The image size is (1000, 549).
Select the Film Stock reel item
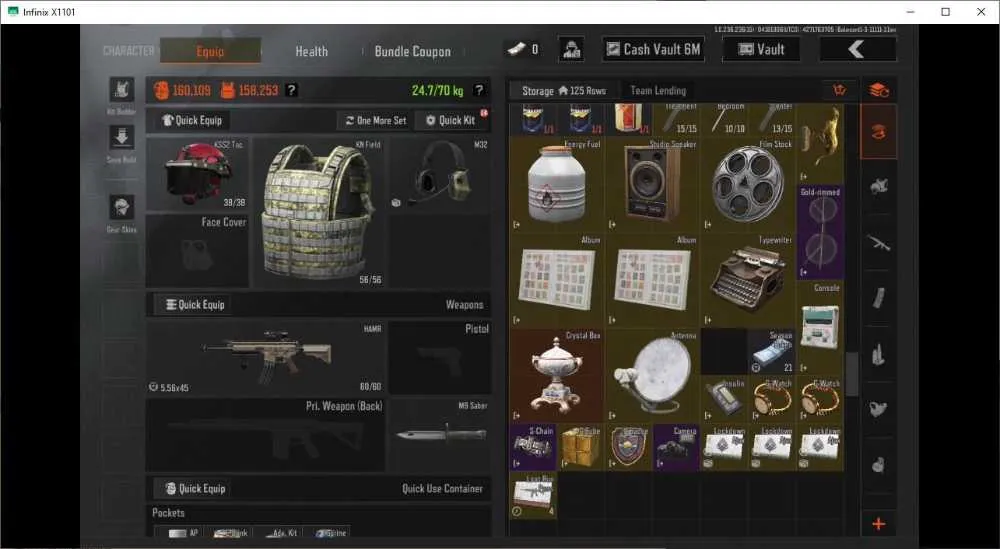point(747,184)
